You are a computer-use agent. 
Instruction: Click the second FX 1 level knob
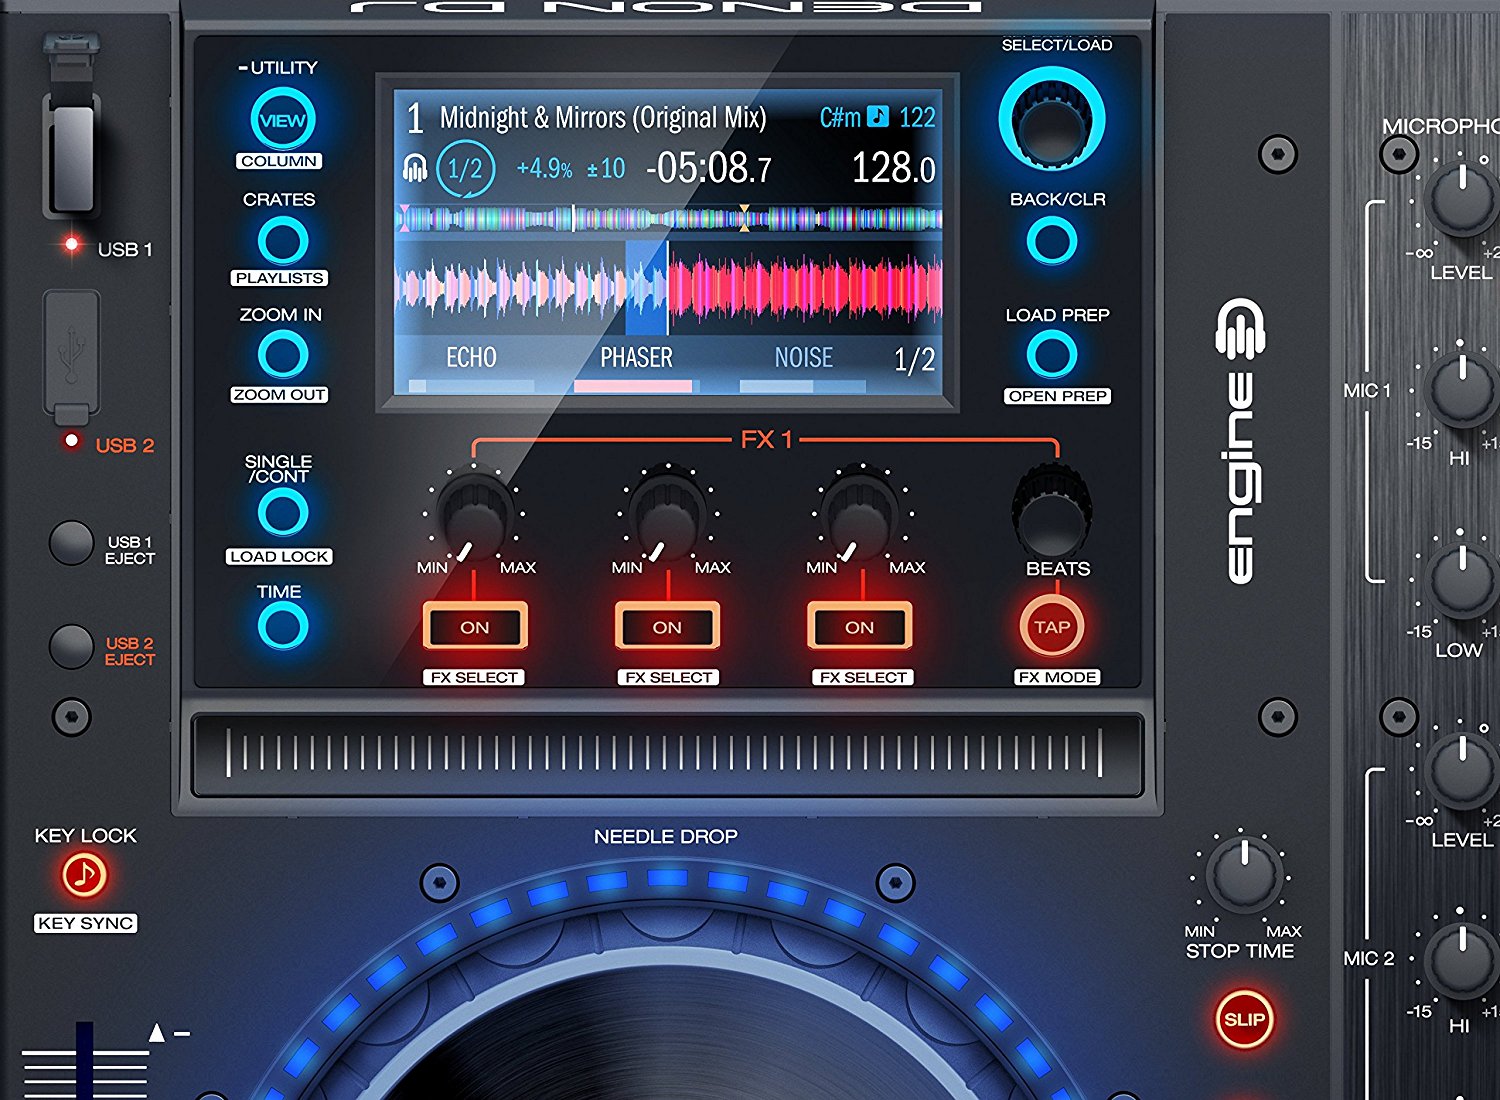[667, 516]
